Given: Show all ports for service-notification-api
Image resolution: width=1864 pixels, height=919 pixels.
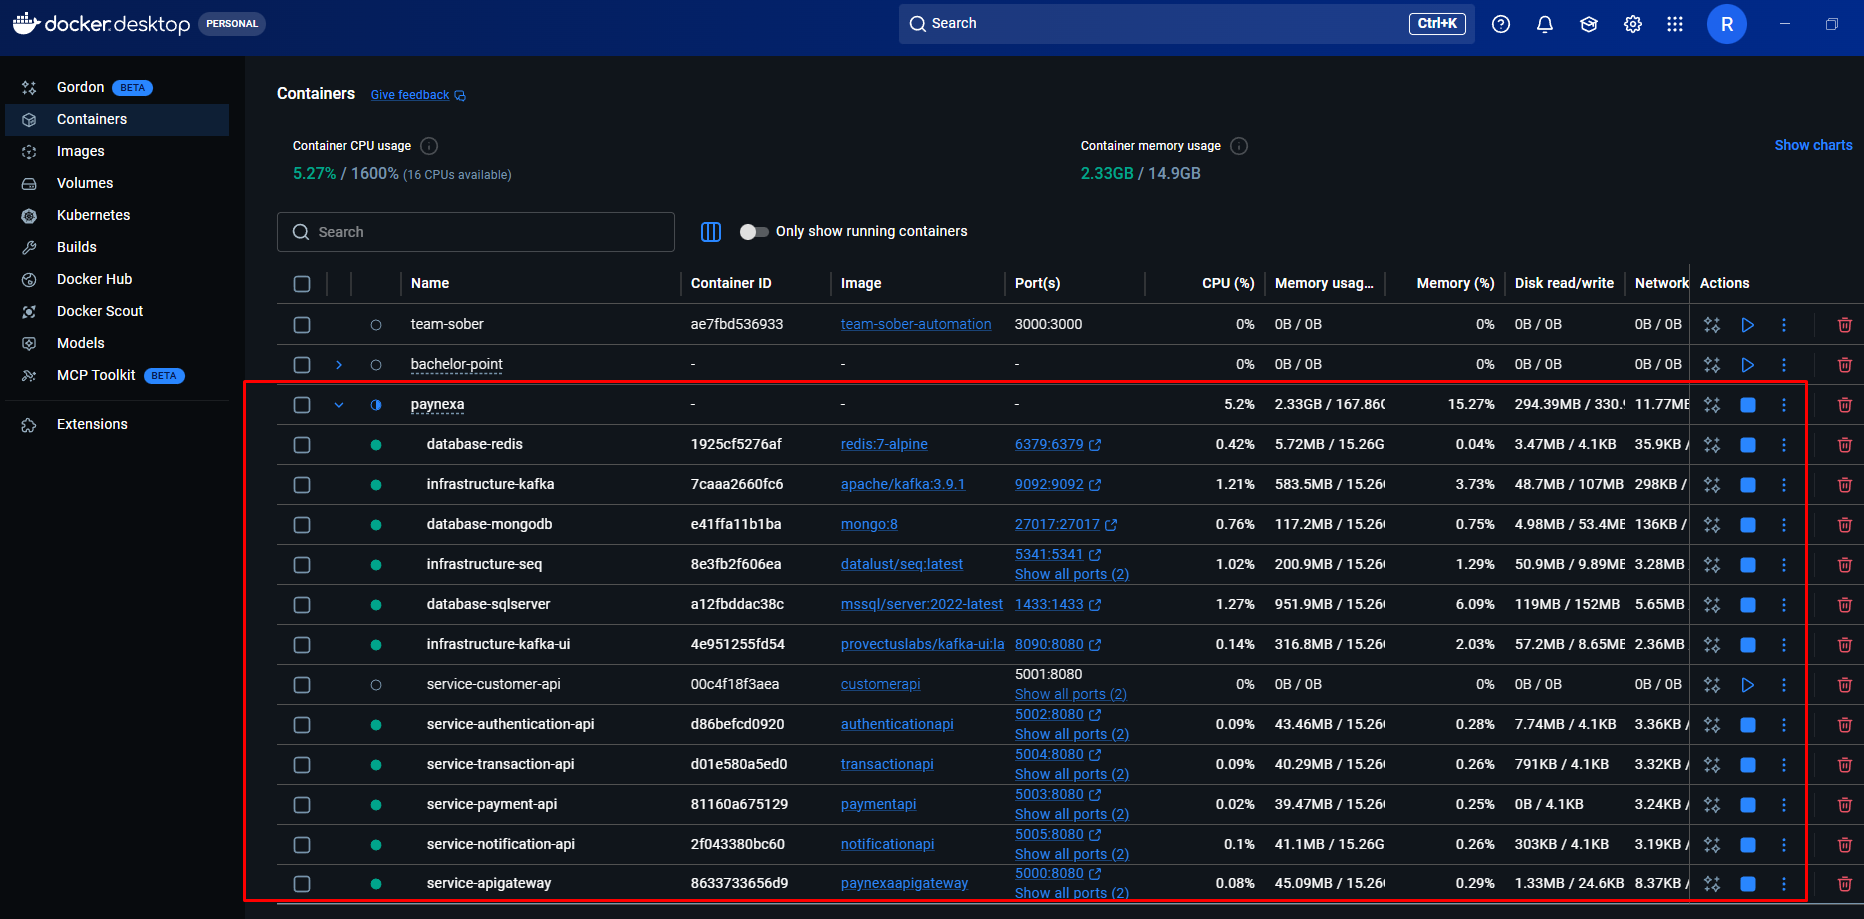Looking at the screenshot, I should click(x=1071, y=855).
